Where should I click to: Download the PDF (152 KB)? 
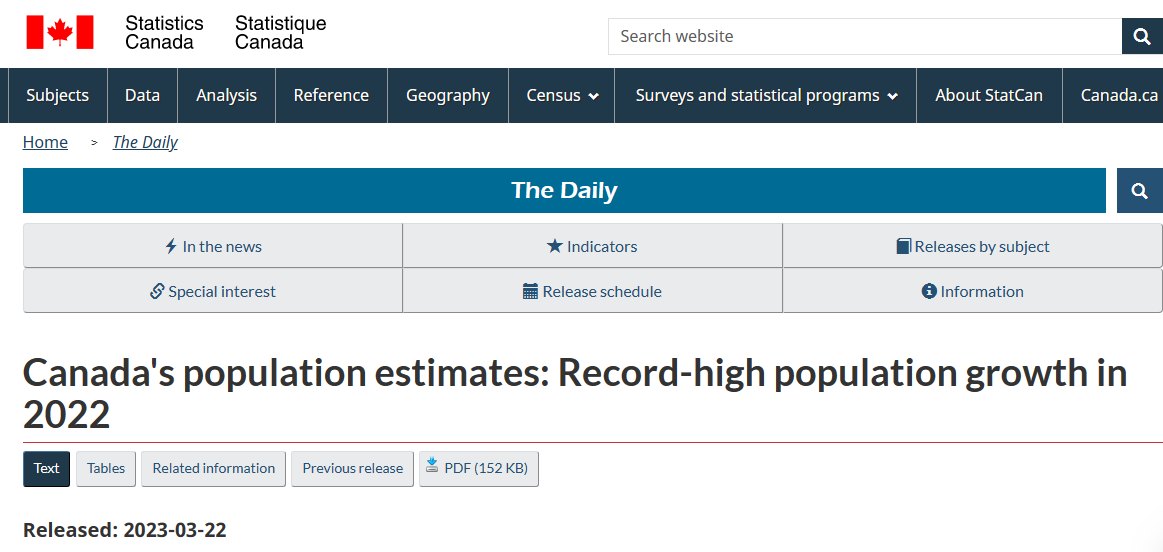point(479,469)
